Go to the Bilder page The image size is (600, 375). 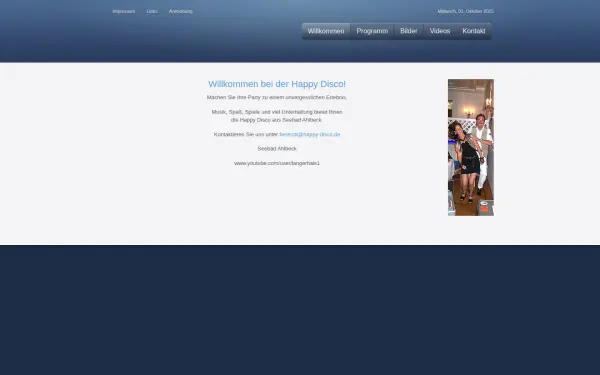[x=409, y=31]
